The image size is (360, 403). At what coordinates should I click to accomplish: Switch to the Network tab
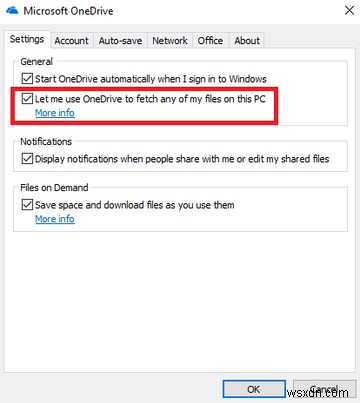coord(170,41)
